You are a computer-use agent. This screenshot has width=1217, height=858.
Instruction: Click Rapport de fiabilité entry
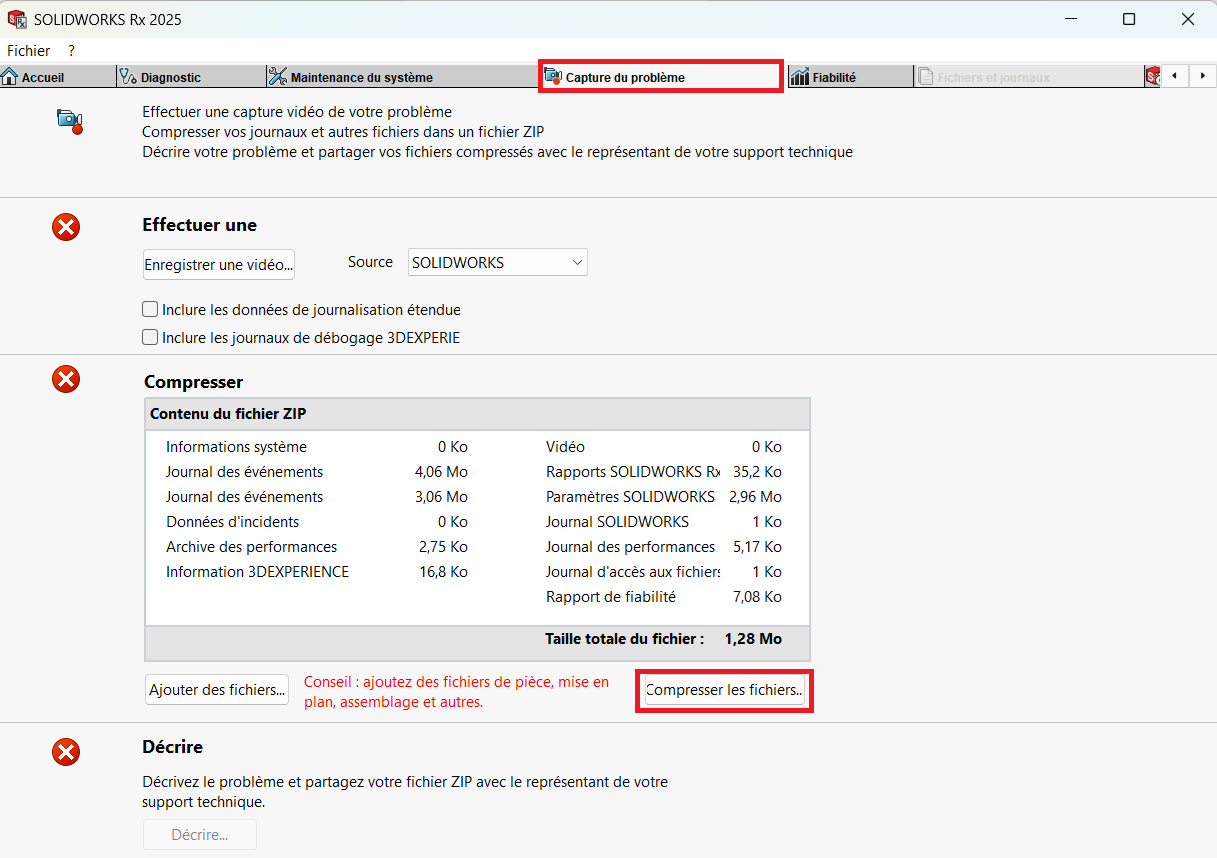tap(664, 597)
